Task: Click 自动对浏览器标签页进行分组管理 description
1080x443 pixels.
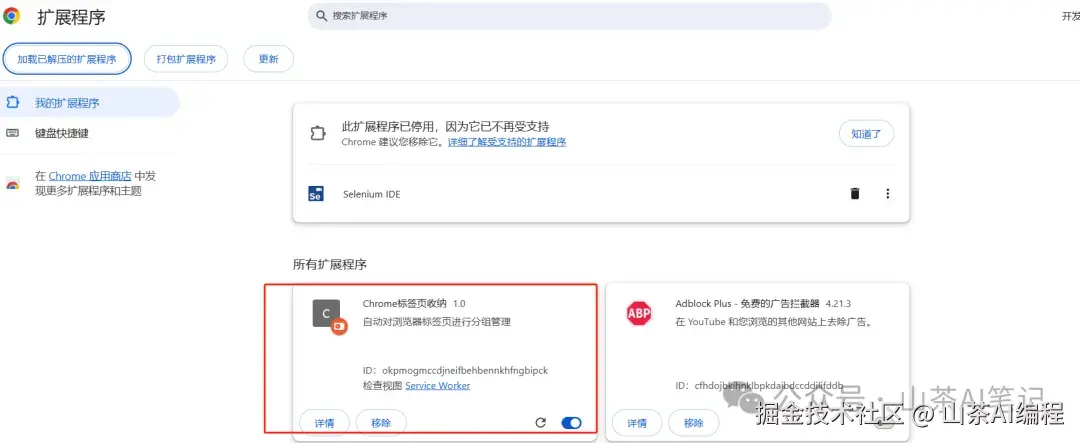Action: 437,322
